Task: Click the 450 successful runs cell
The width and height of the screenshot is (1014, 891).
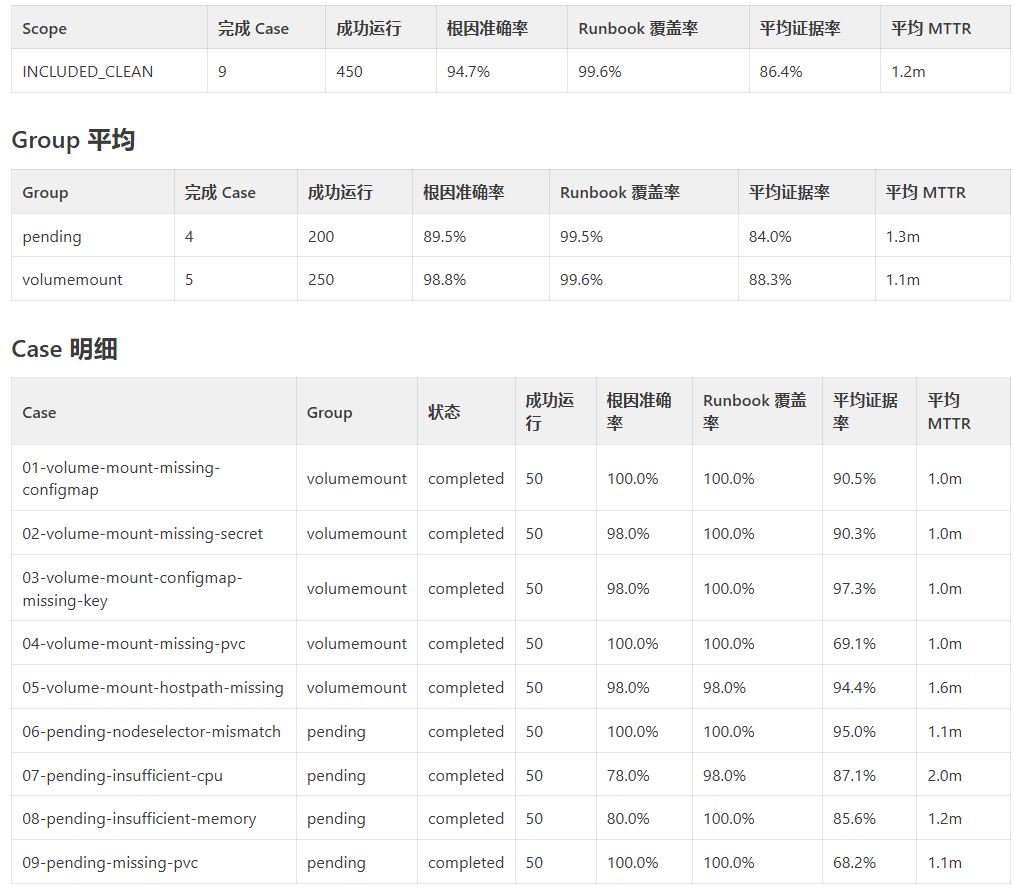Action: [349, 72]
